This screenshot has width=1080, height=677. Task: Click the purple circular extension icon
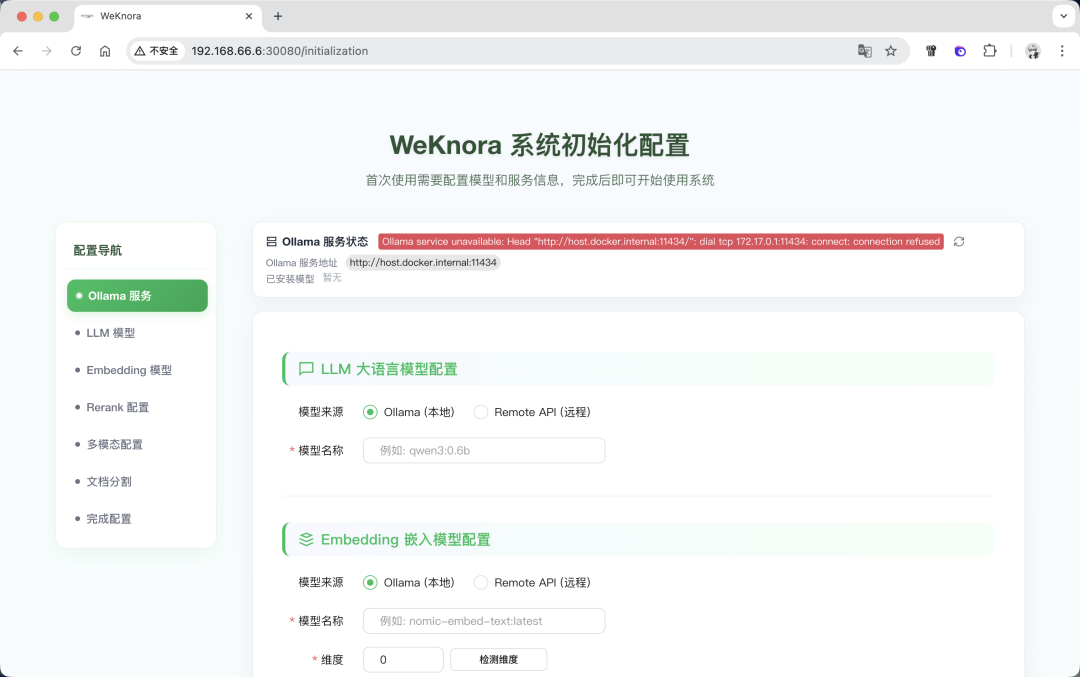[x=960, y=51]
